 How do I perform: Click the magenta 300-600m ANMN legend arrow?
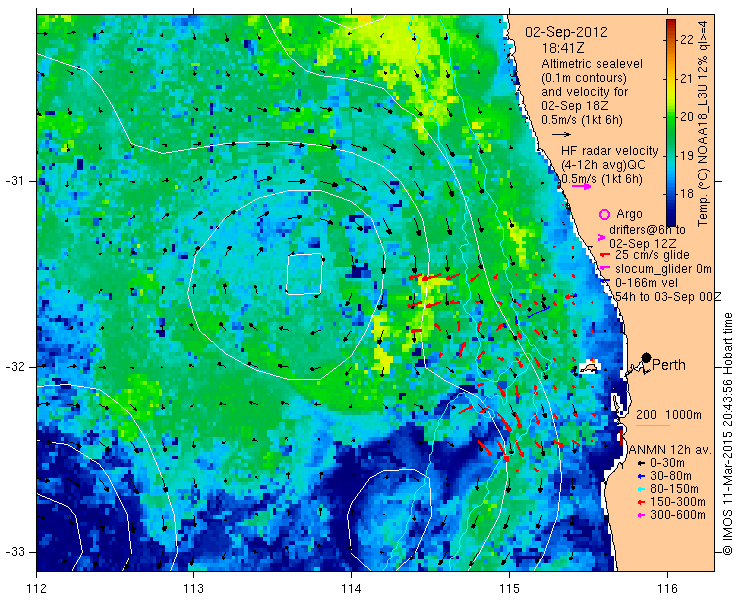click(641, 515)
